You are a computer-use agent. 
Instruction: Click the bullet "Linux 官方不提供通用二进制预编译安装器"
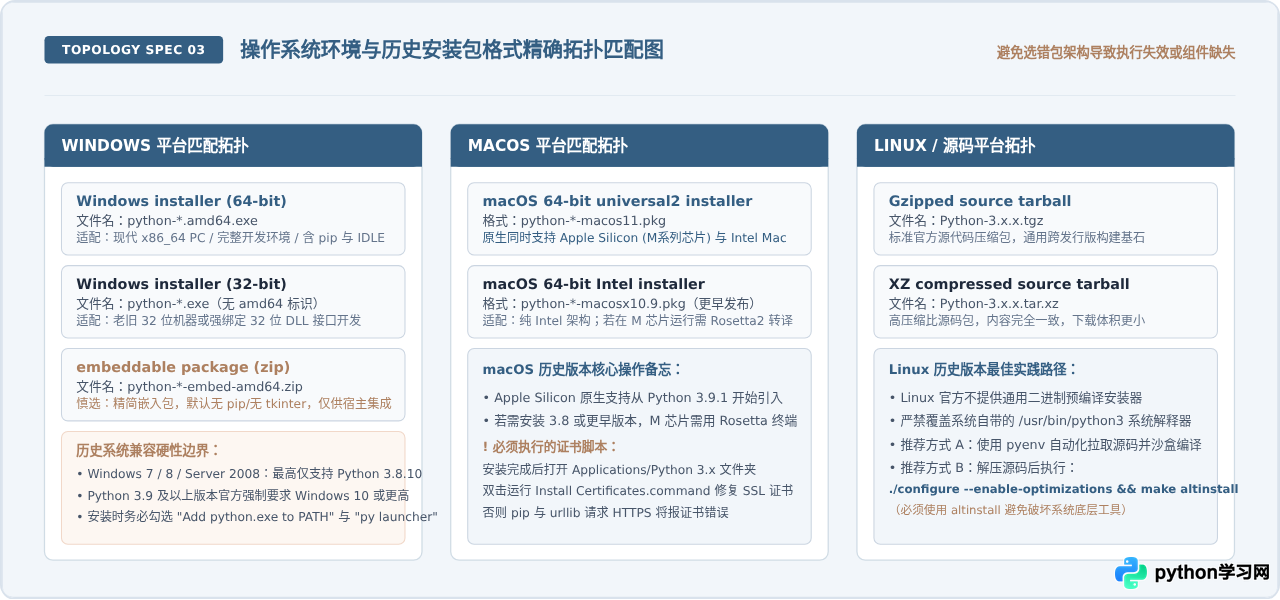coord(1015,398)
